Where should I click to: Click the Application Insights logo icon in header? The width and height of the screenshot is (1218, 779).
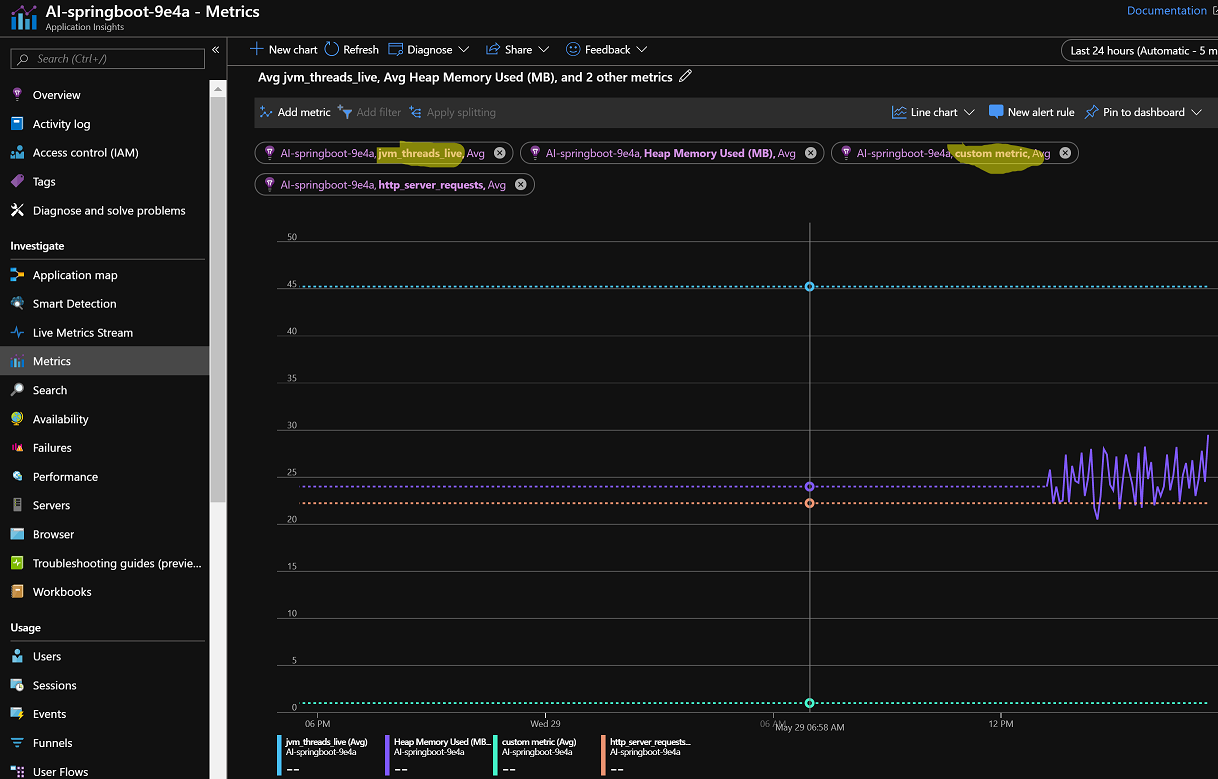pos(23,17)
